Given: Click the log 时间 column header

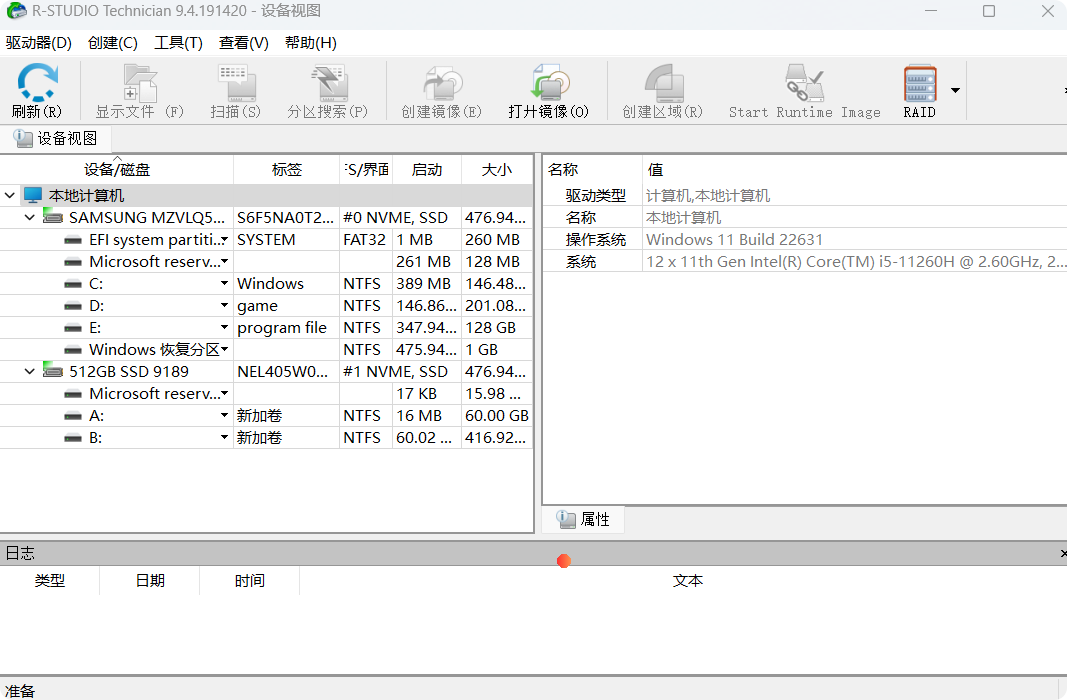Looking at the screenshot, I should pos(250,580).
